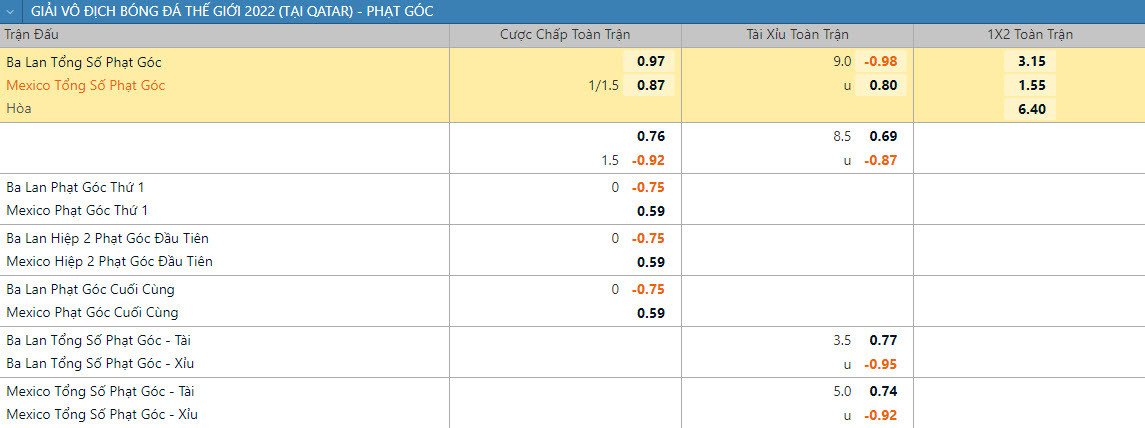The image size is (1145, 428).
Task: Open Mexico Tổng Số Phạt Góc match link
Action: point(86,85)
